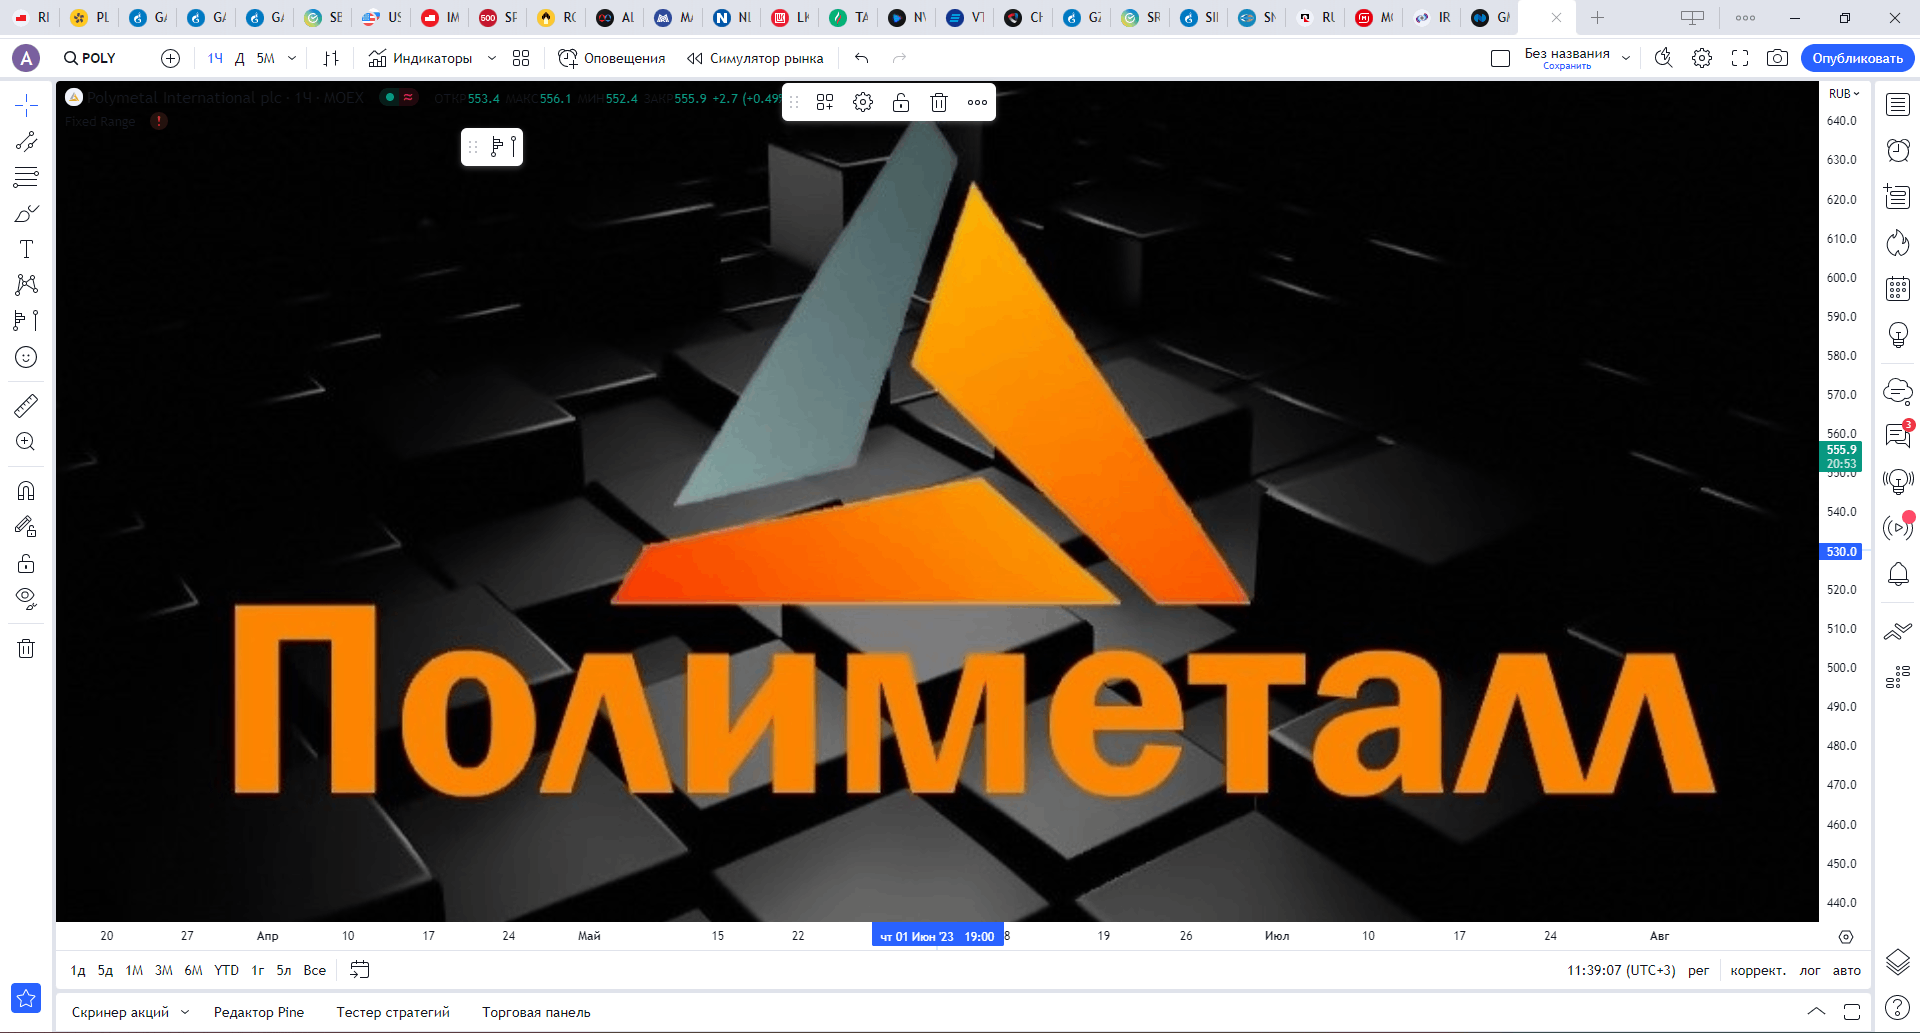Open drawing templates in floating toolbar

point(825,102)
